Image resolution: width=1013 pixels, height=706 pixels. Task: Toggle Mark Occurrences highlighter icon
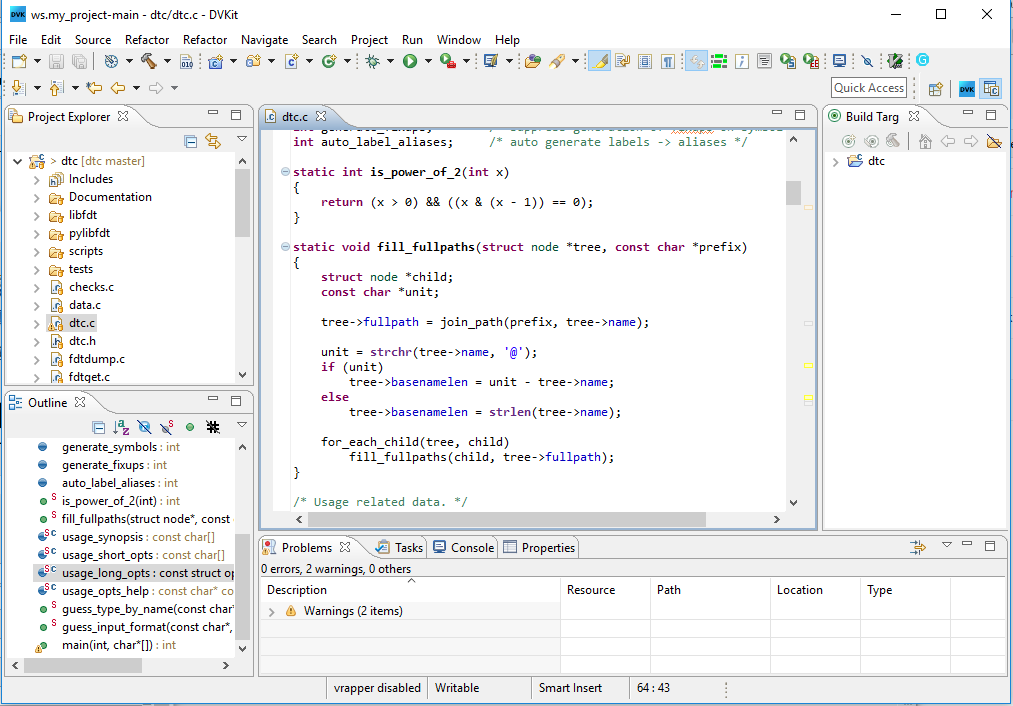pyautogui.click(x=600, y=61)
